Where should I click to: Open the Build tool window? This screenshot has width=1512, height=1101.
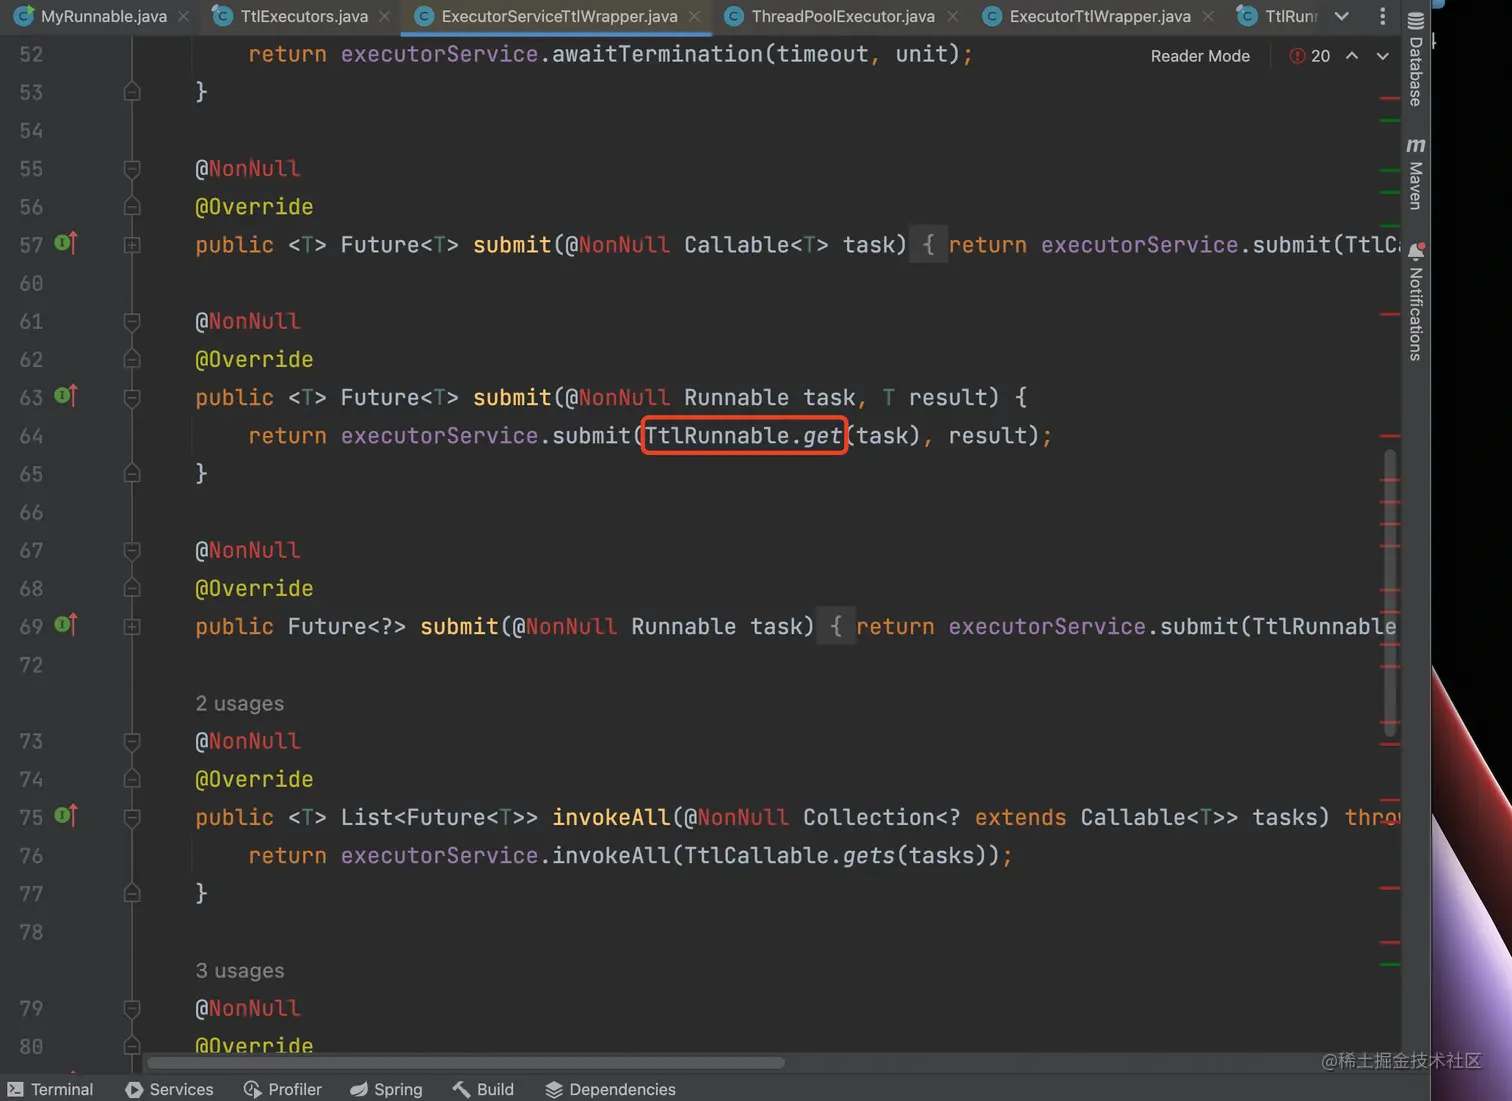[483, 1089]
